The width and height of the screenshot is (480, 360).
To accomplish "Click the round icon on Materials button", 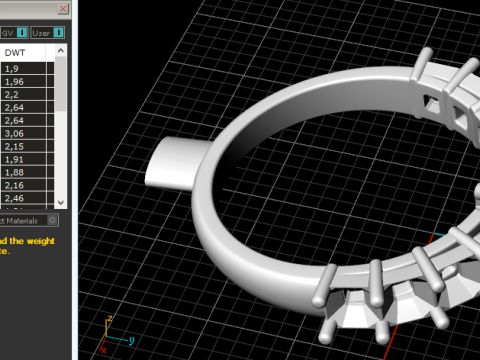I will 52,220.
